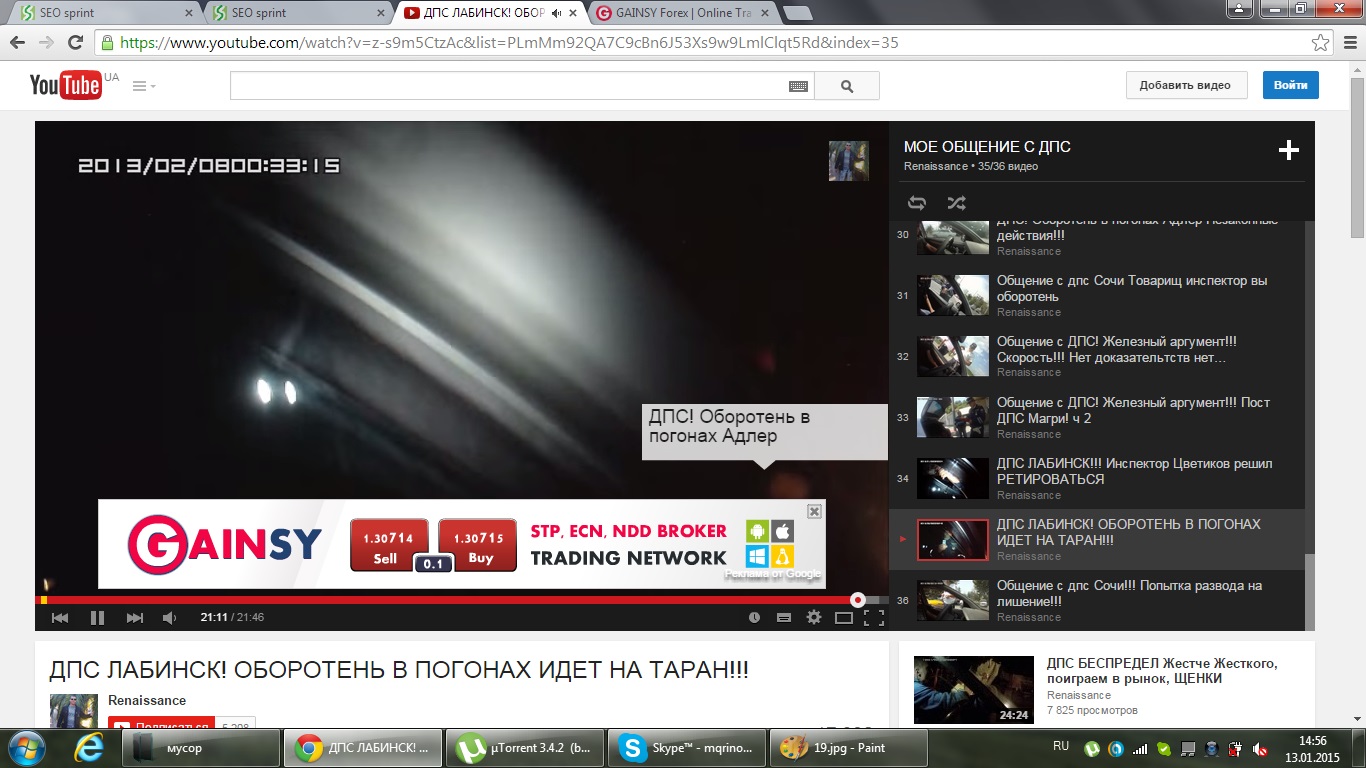The width and height of the screenshot is (1366, 768).
Task: Click the Renaissance channel name below title
Action: pyautogui.click(x=147, y=701)
